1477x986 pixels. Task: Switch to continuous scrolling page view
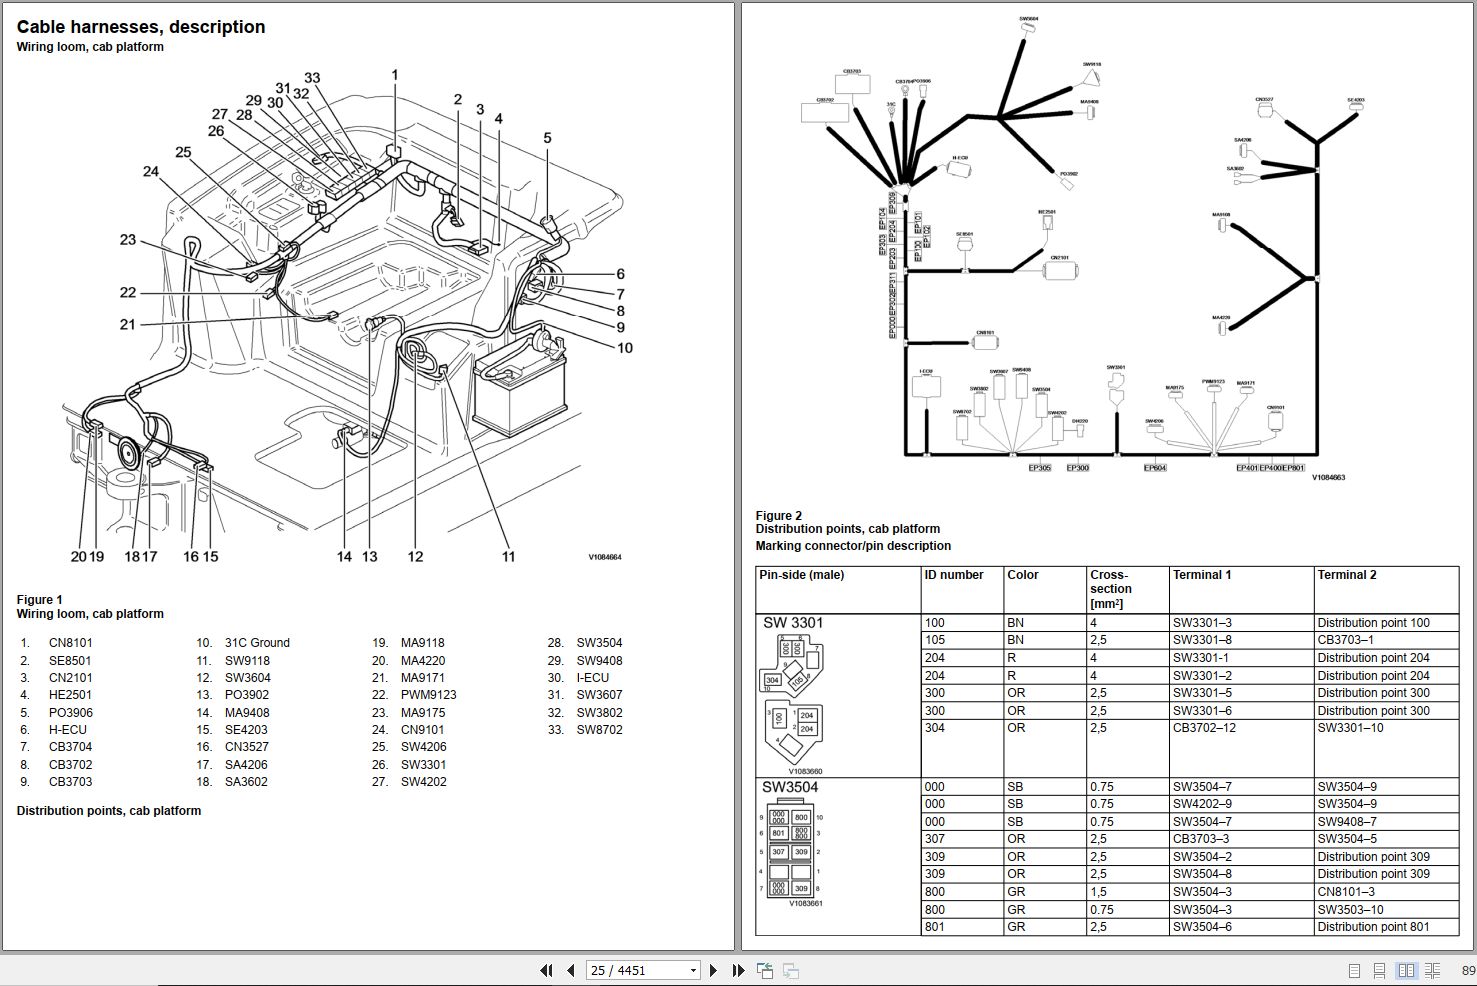point(1379,971)
